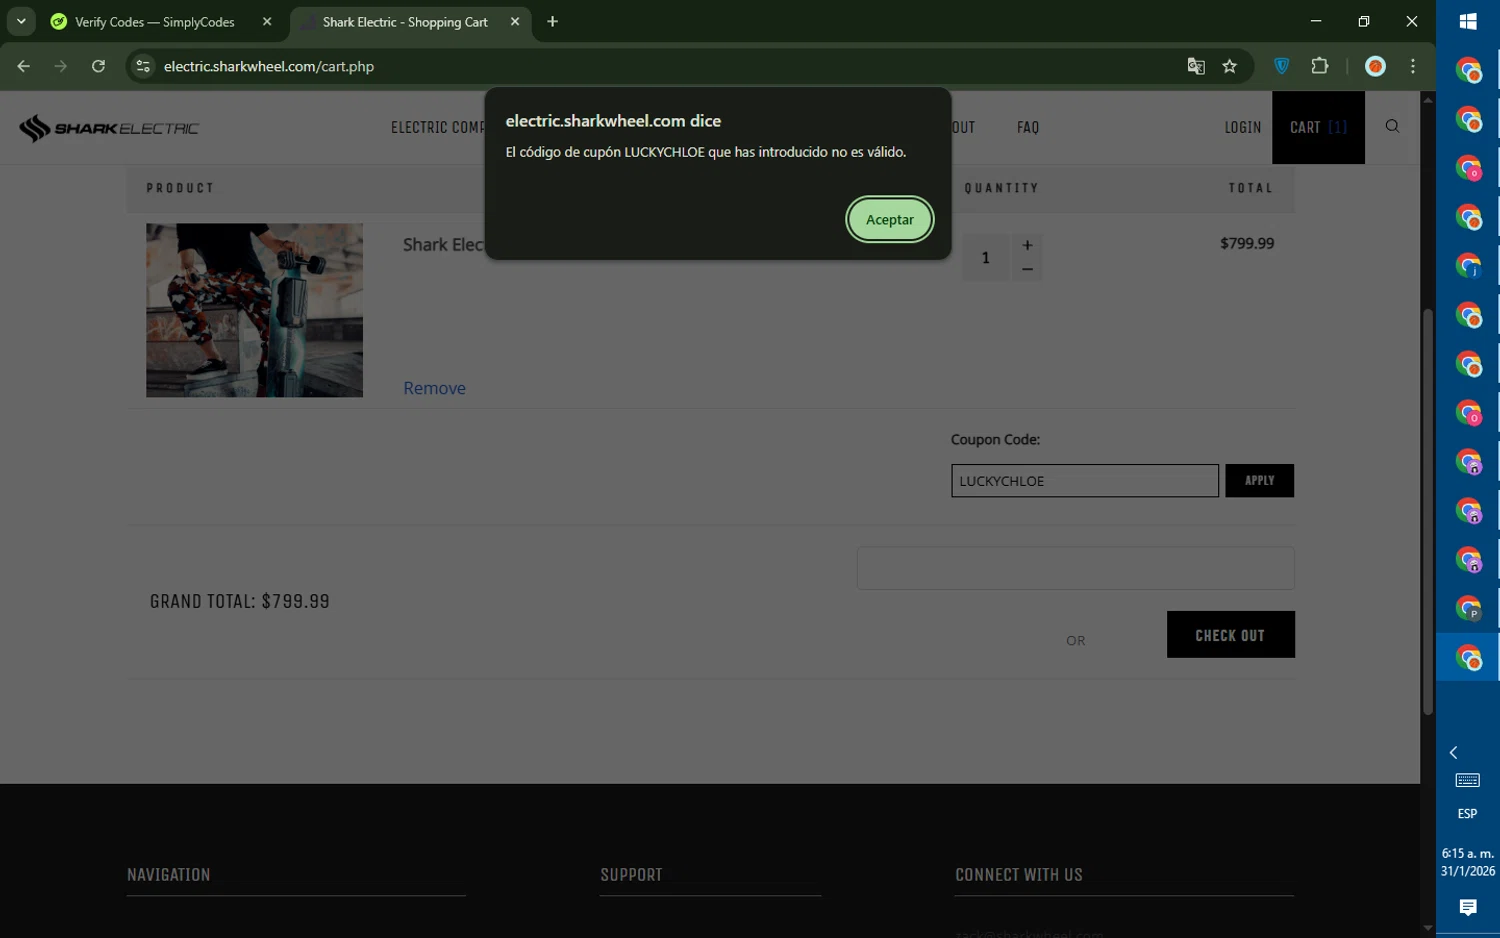Click the browser forward arrow
The height and width of the screenshot is (938, 1500).
coord(61,66)
